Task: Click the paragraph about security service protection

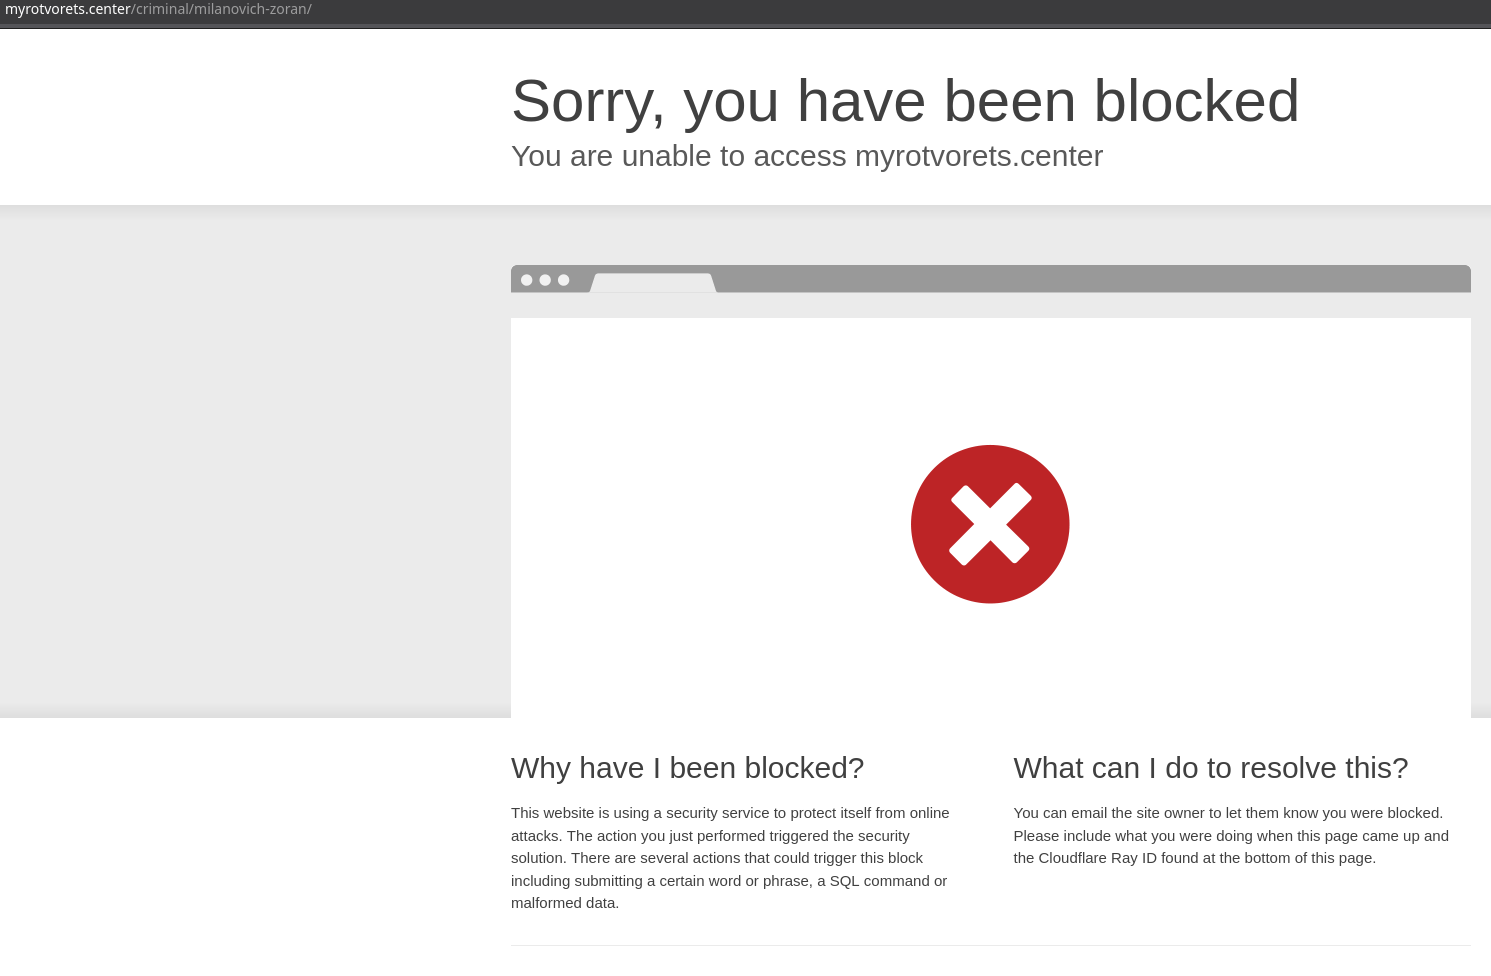Action: (x=731, y=858)
